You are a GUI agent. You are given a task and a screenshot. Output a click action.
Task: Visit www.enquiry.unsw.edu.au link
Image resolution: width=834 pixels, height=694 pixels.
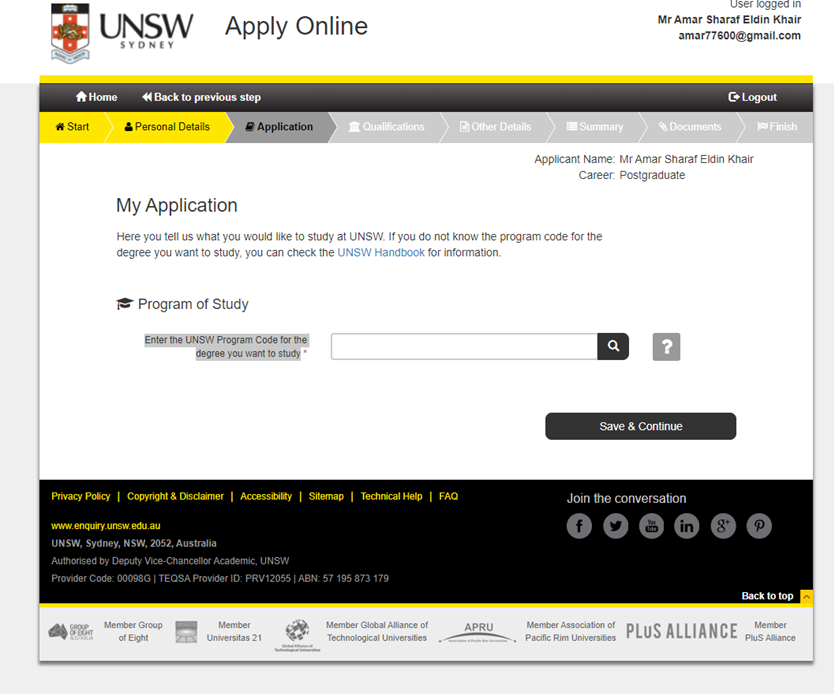106,526
